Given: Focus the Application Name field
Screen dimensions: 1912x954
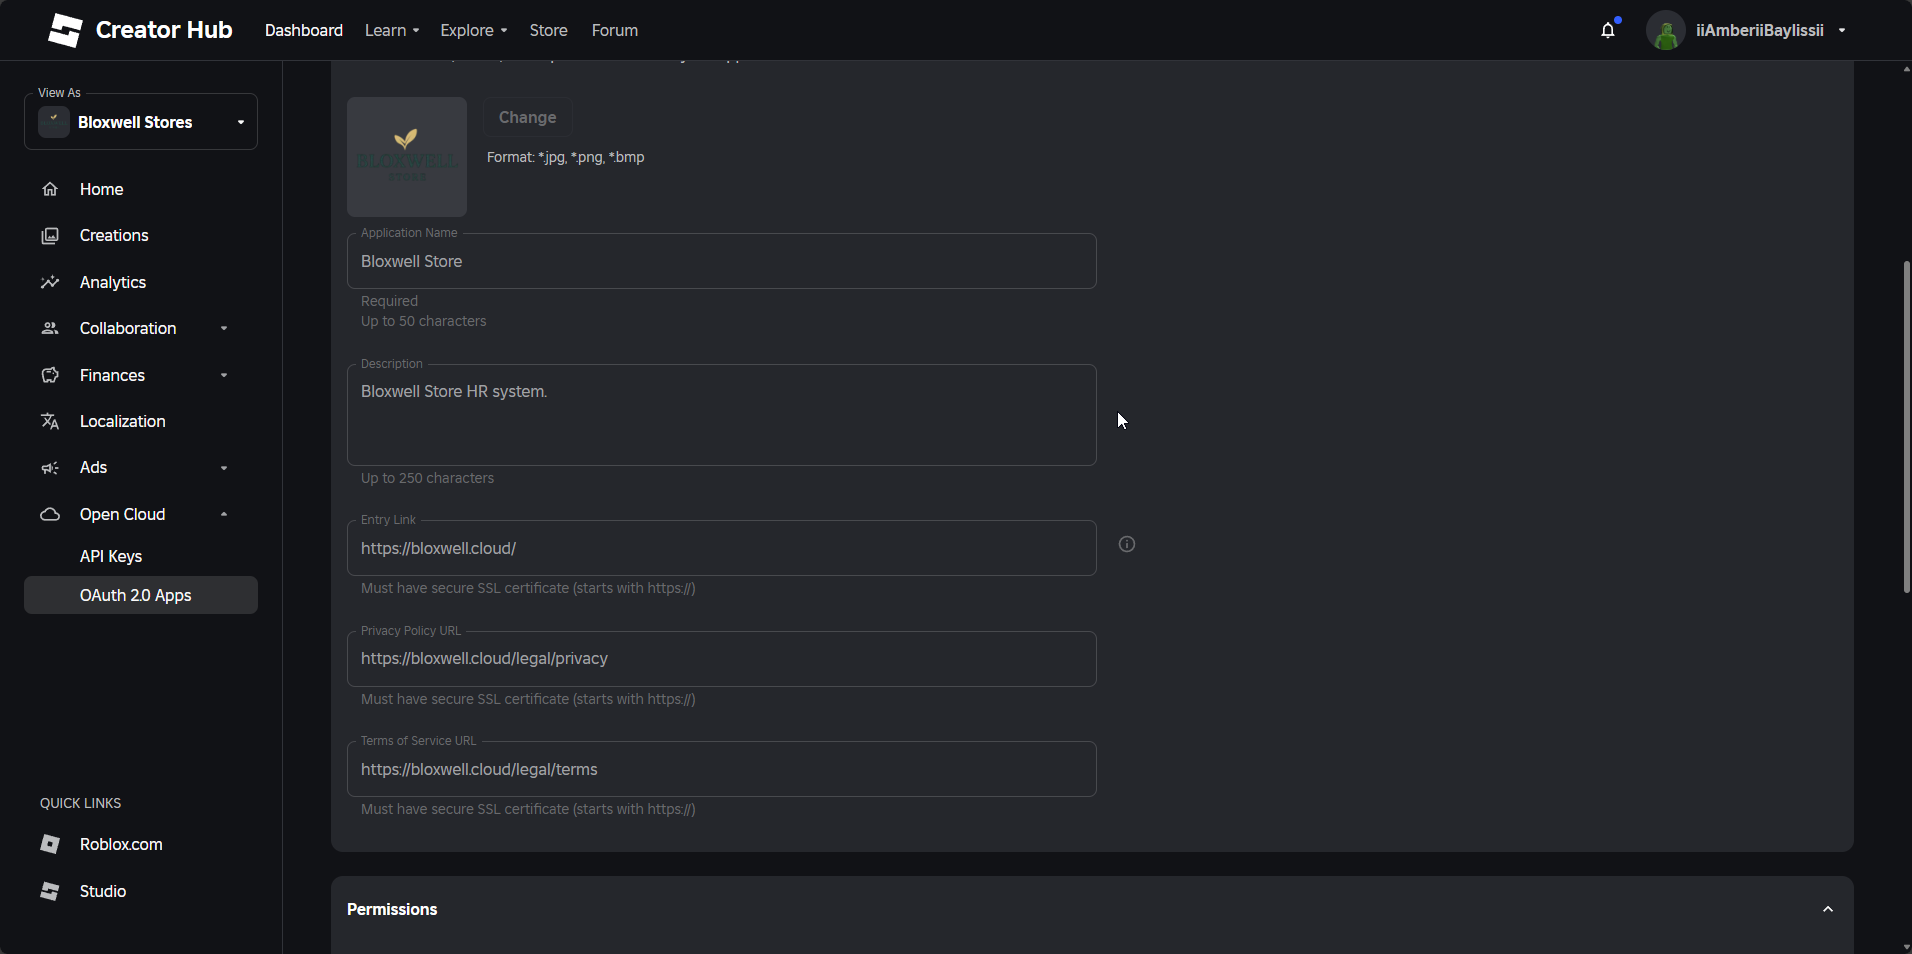Looking at the screenshot, I should 722,261.
